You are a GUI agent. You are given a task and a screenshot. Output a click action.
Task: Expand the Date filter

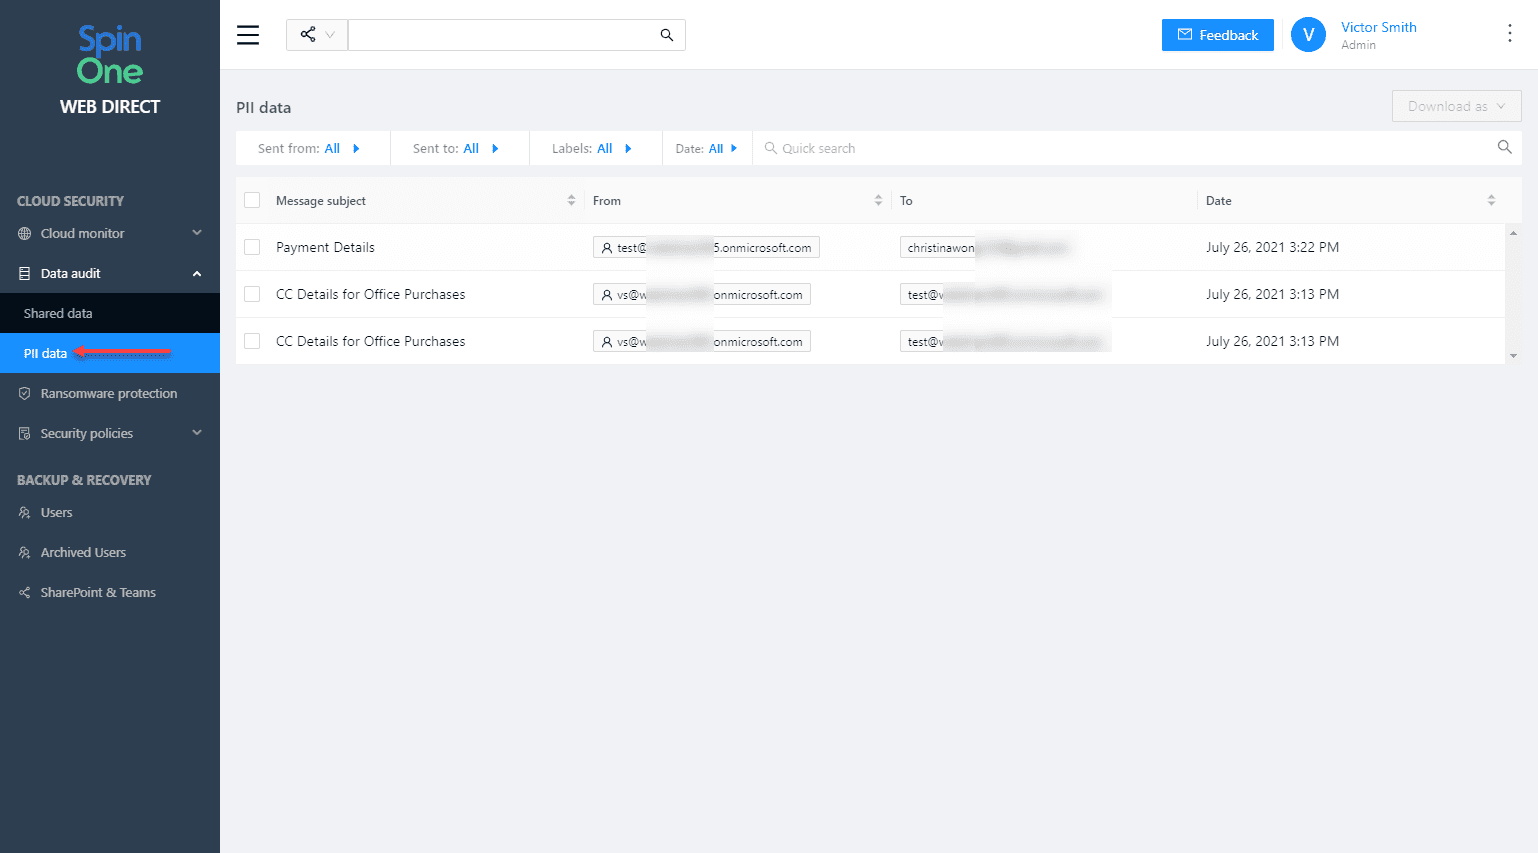(706, 148)
